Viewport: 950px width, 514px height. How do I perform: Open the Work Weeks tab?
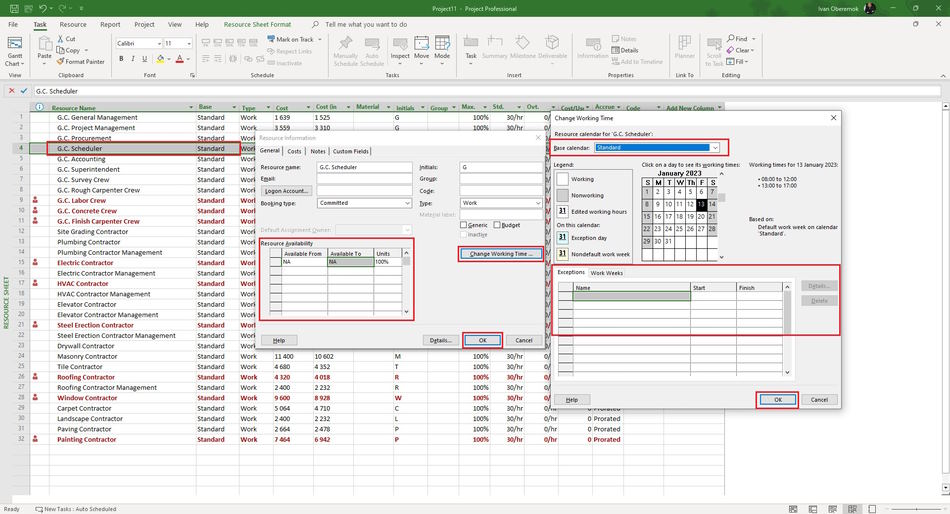click(606, 273)
